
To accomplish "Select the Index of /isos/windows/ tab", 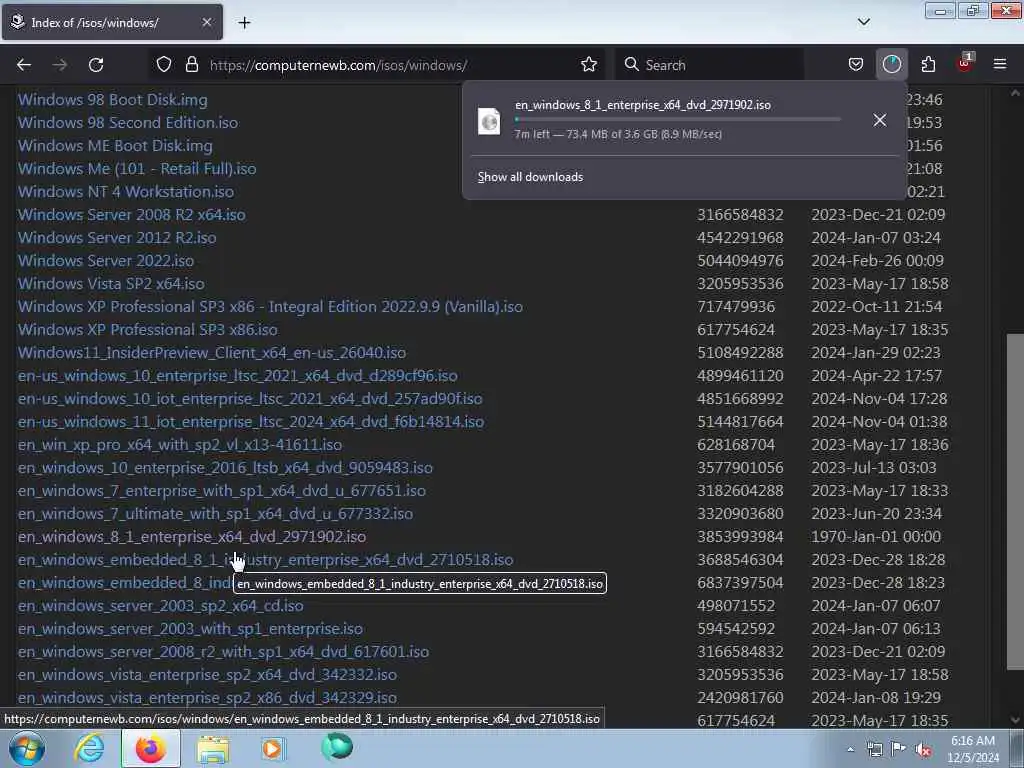I will click(112, 22).
